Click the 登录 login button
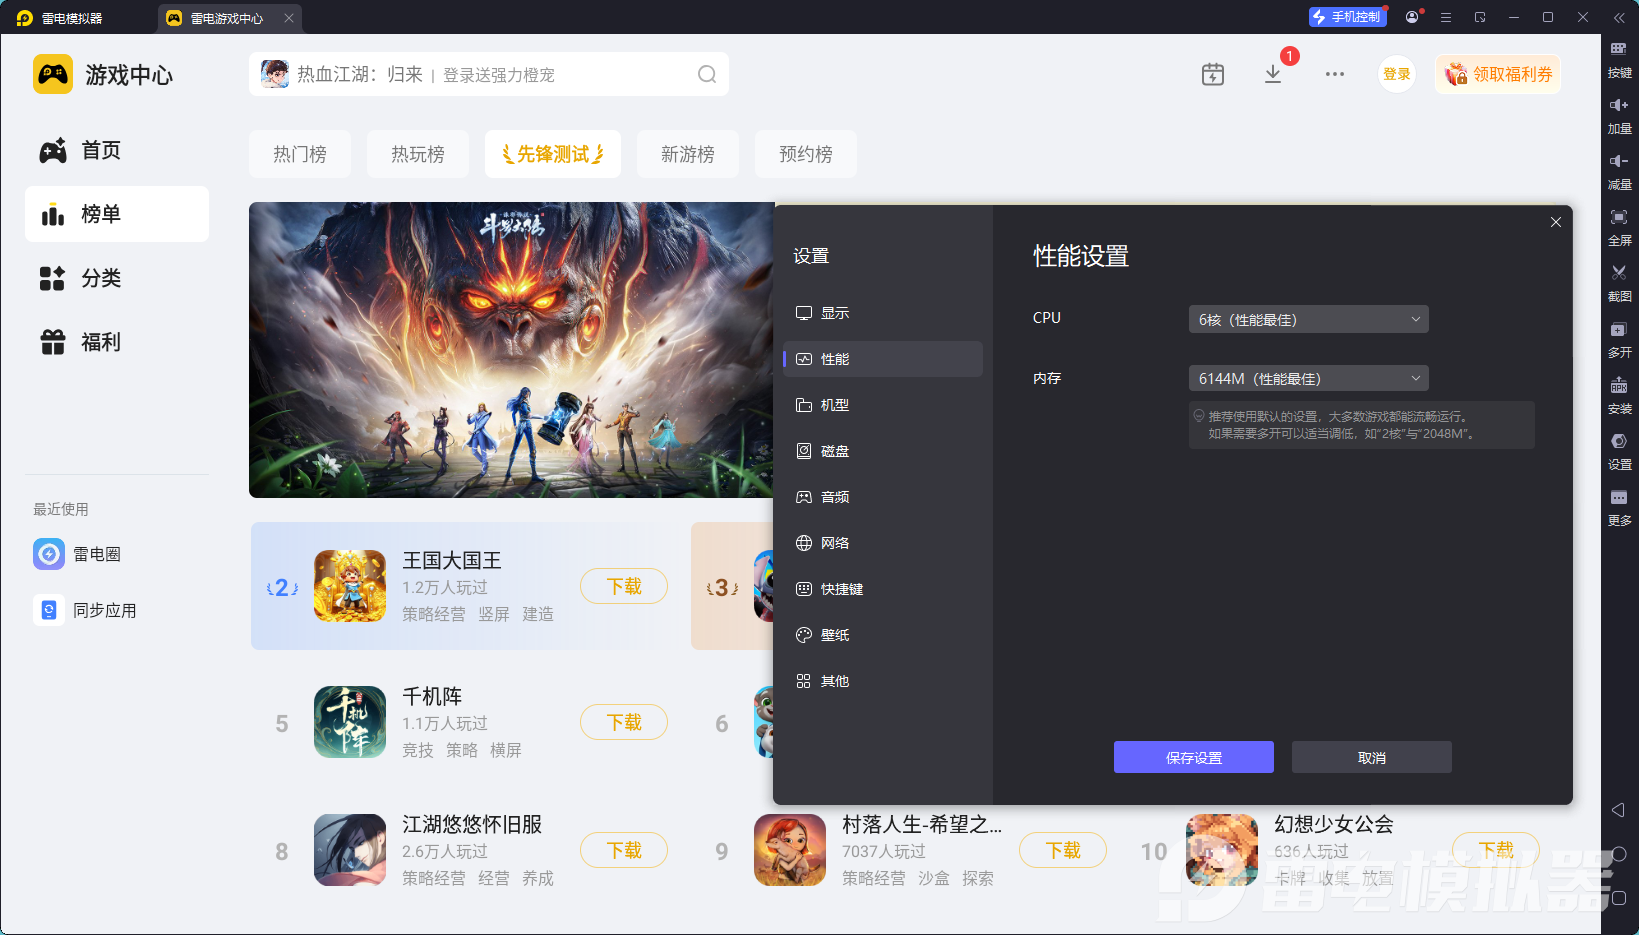 [x=1397, y=74]
